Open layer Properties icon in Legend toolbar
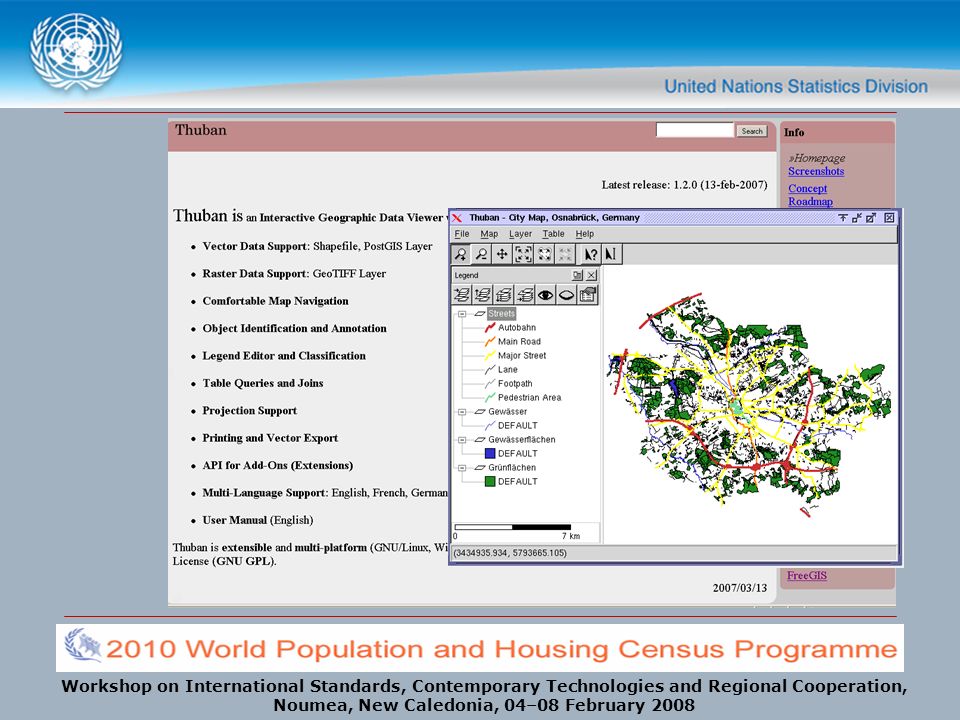 [588, 295]
